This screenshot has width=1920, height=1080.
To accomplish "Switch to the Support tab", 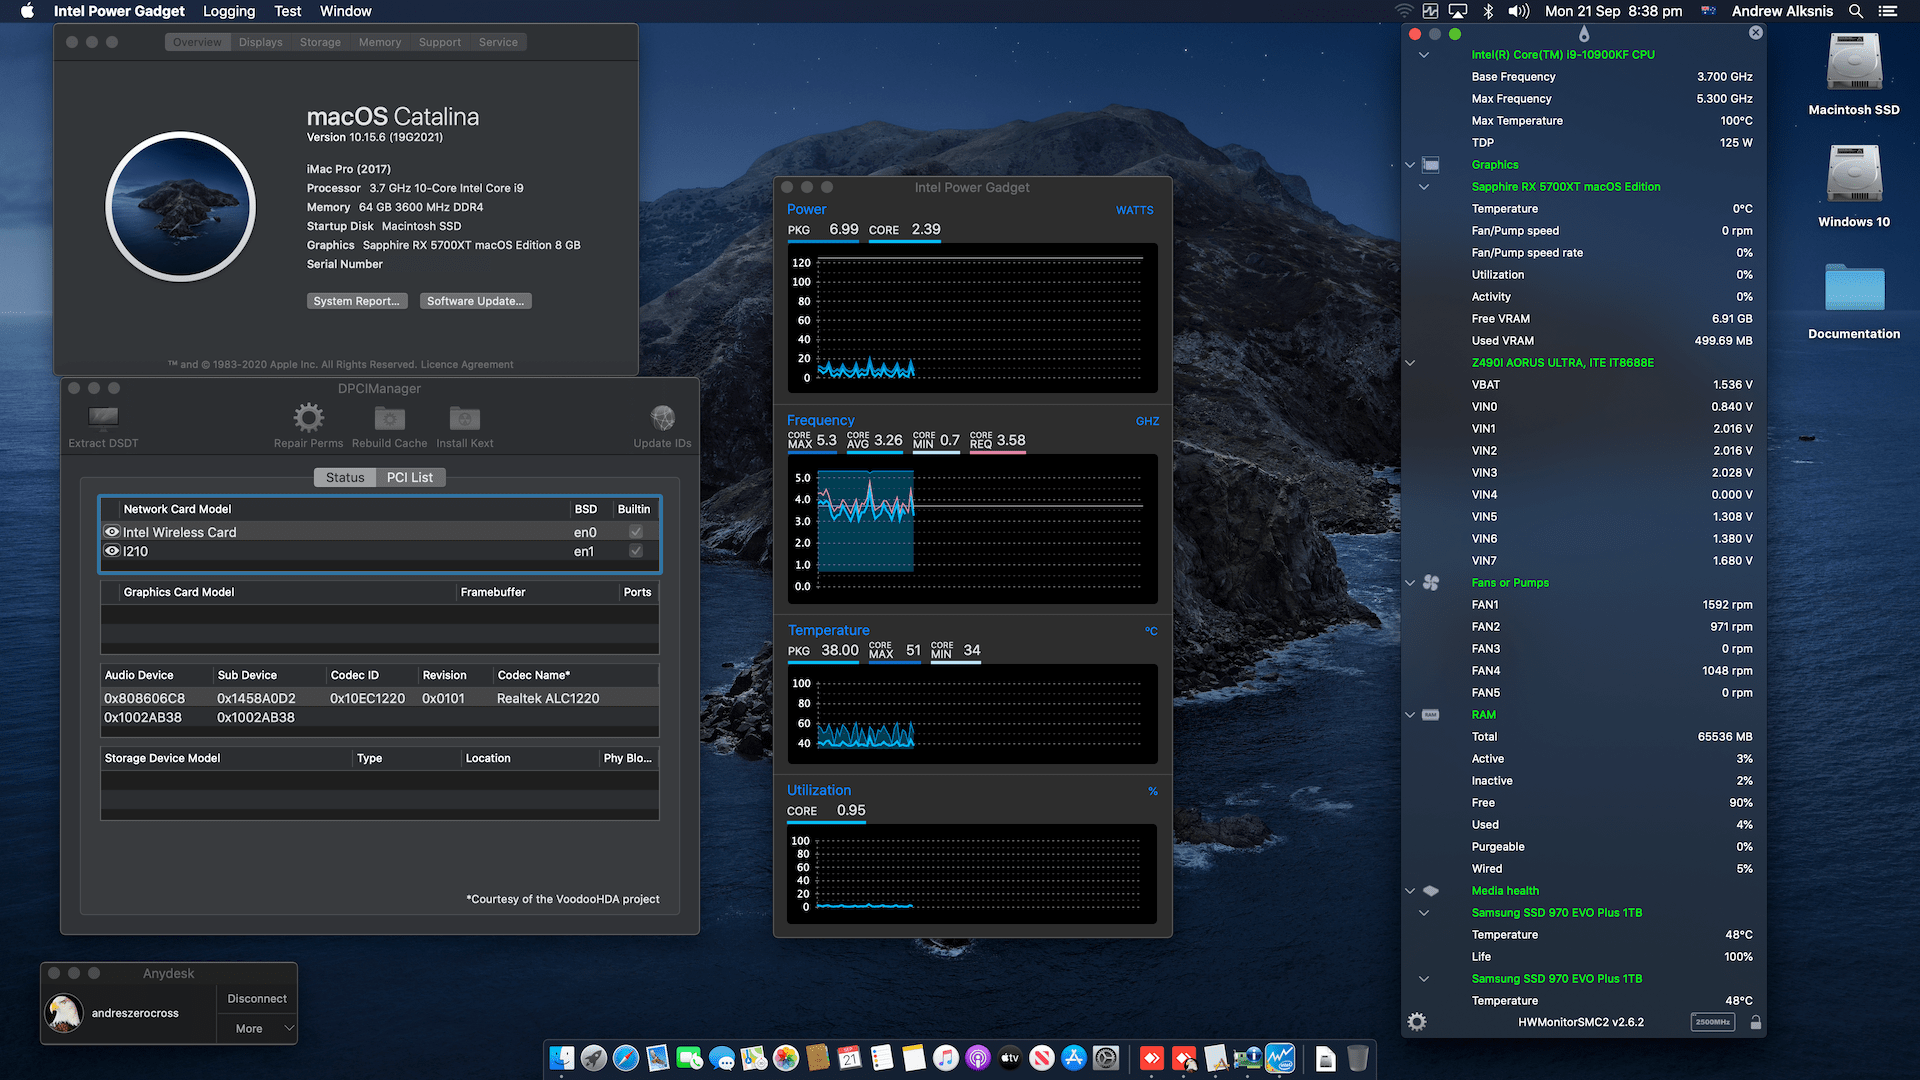I will [440, 42].
